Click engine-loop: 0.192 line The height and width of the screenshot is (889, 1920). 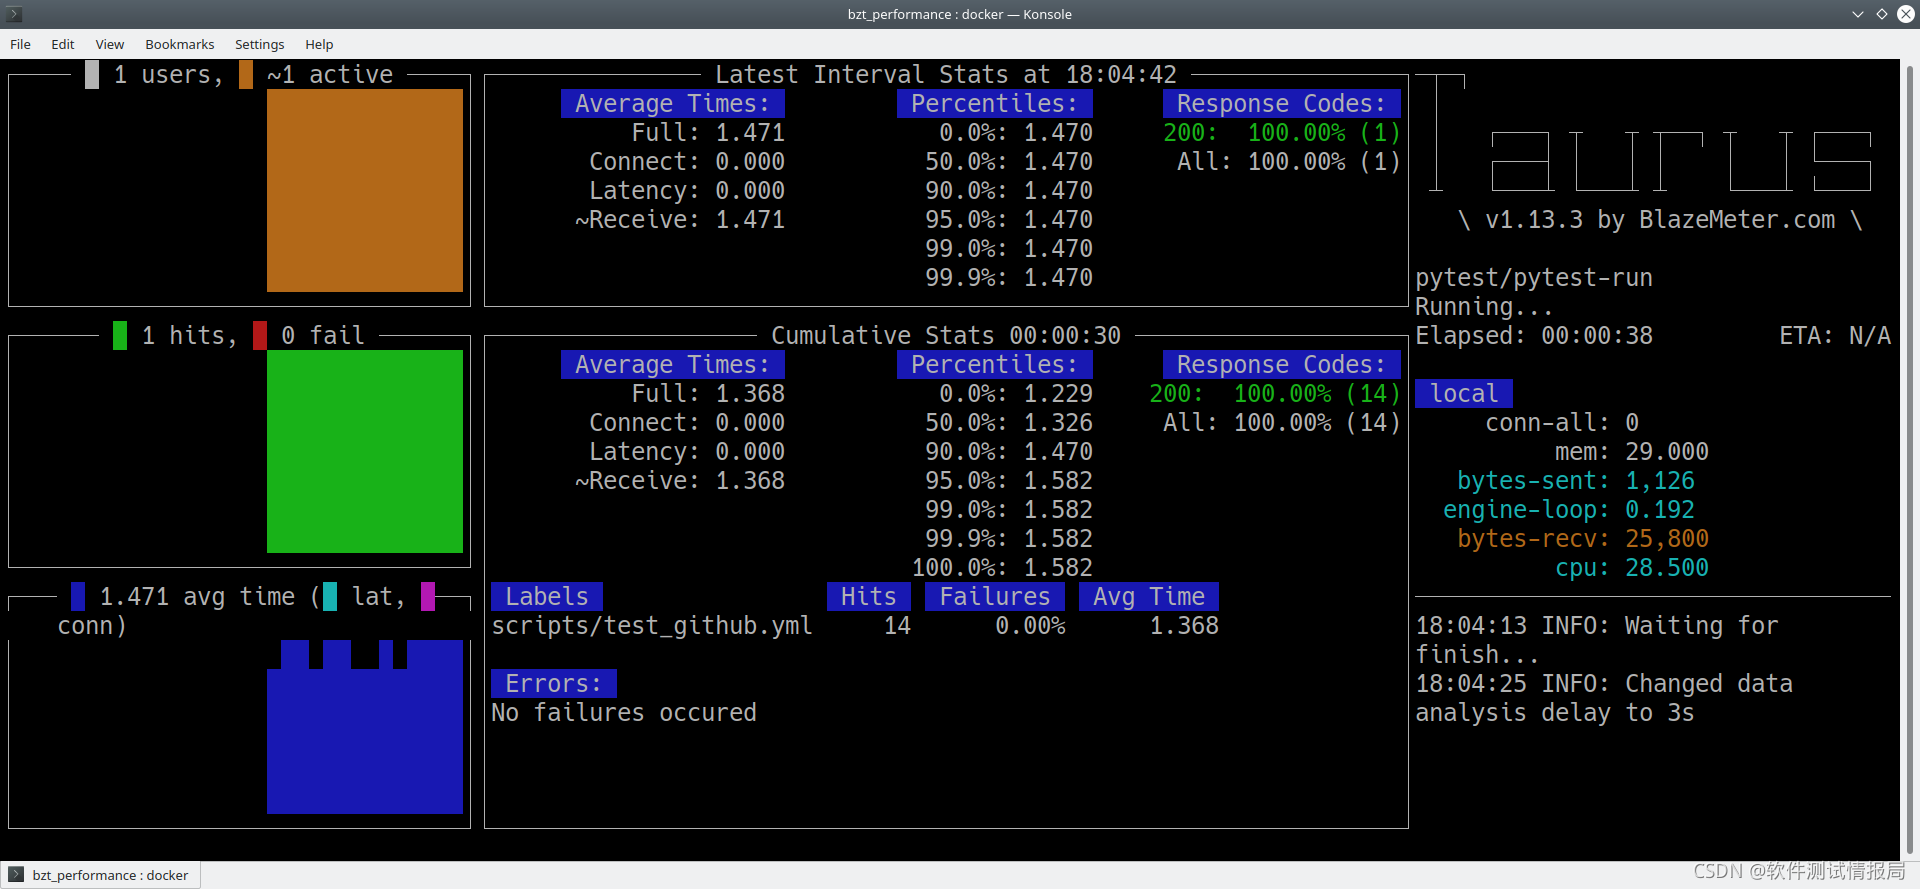[x=1569, y=510]
